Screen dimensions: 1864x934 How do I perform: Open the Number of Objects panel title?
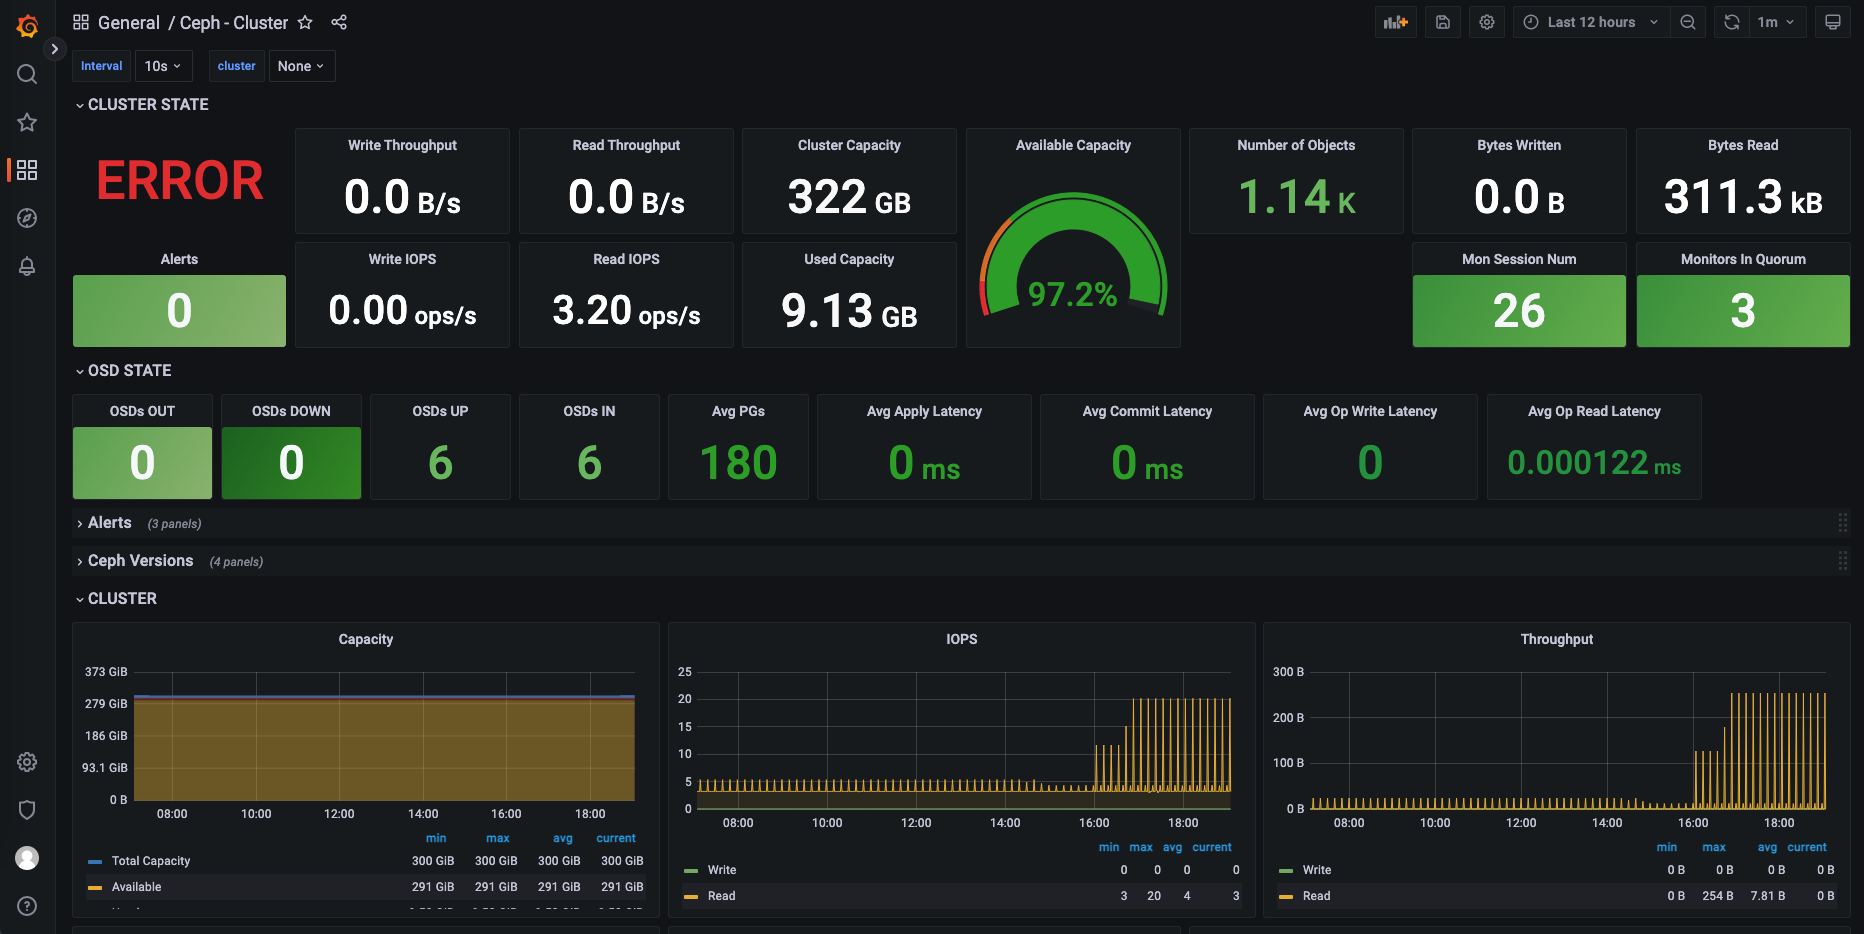tap(1296, 145)
